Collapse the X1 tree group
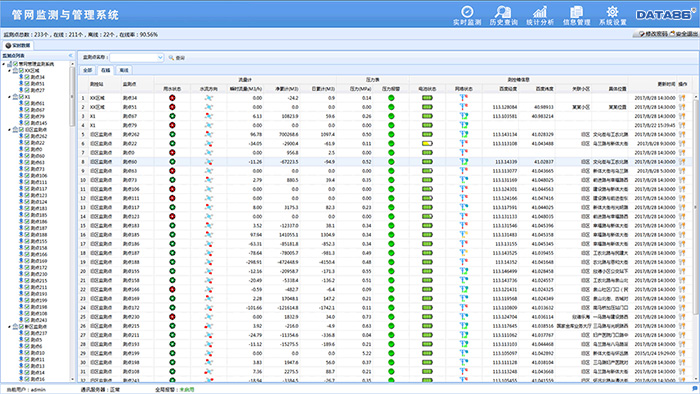Screen dimensions: 700x394 tap(9, 97)
